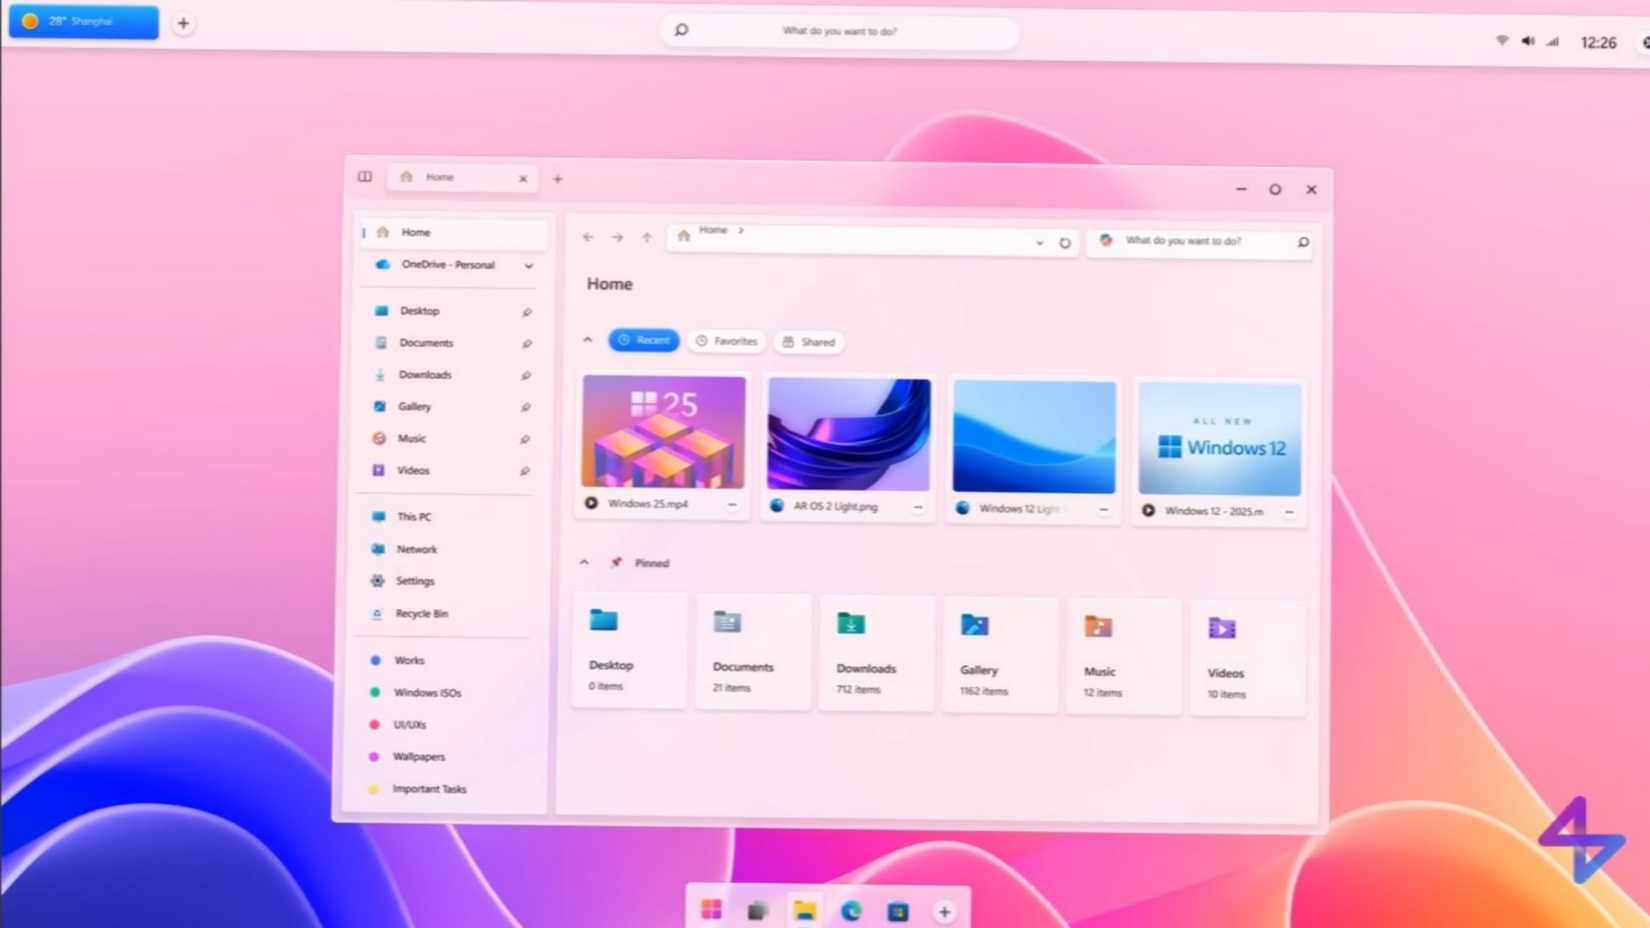Switch to the Recent filter
Viewport: 1650px width, 928px height.
pos(644,340)
